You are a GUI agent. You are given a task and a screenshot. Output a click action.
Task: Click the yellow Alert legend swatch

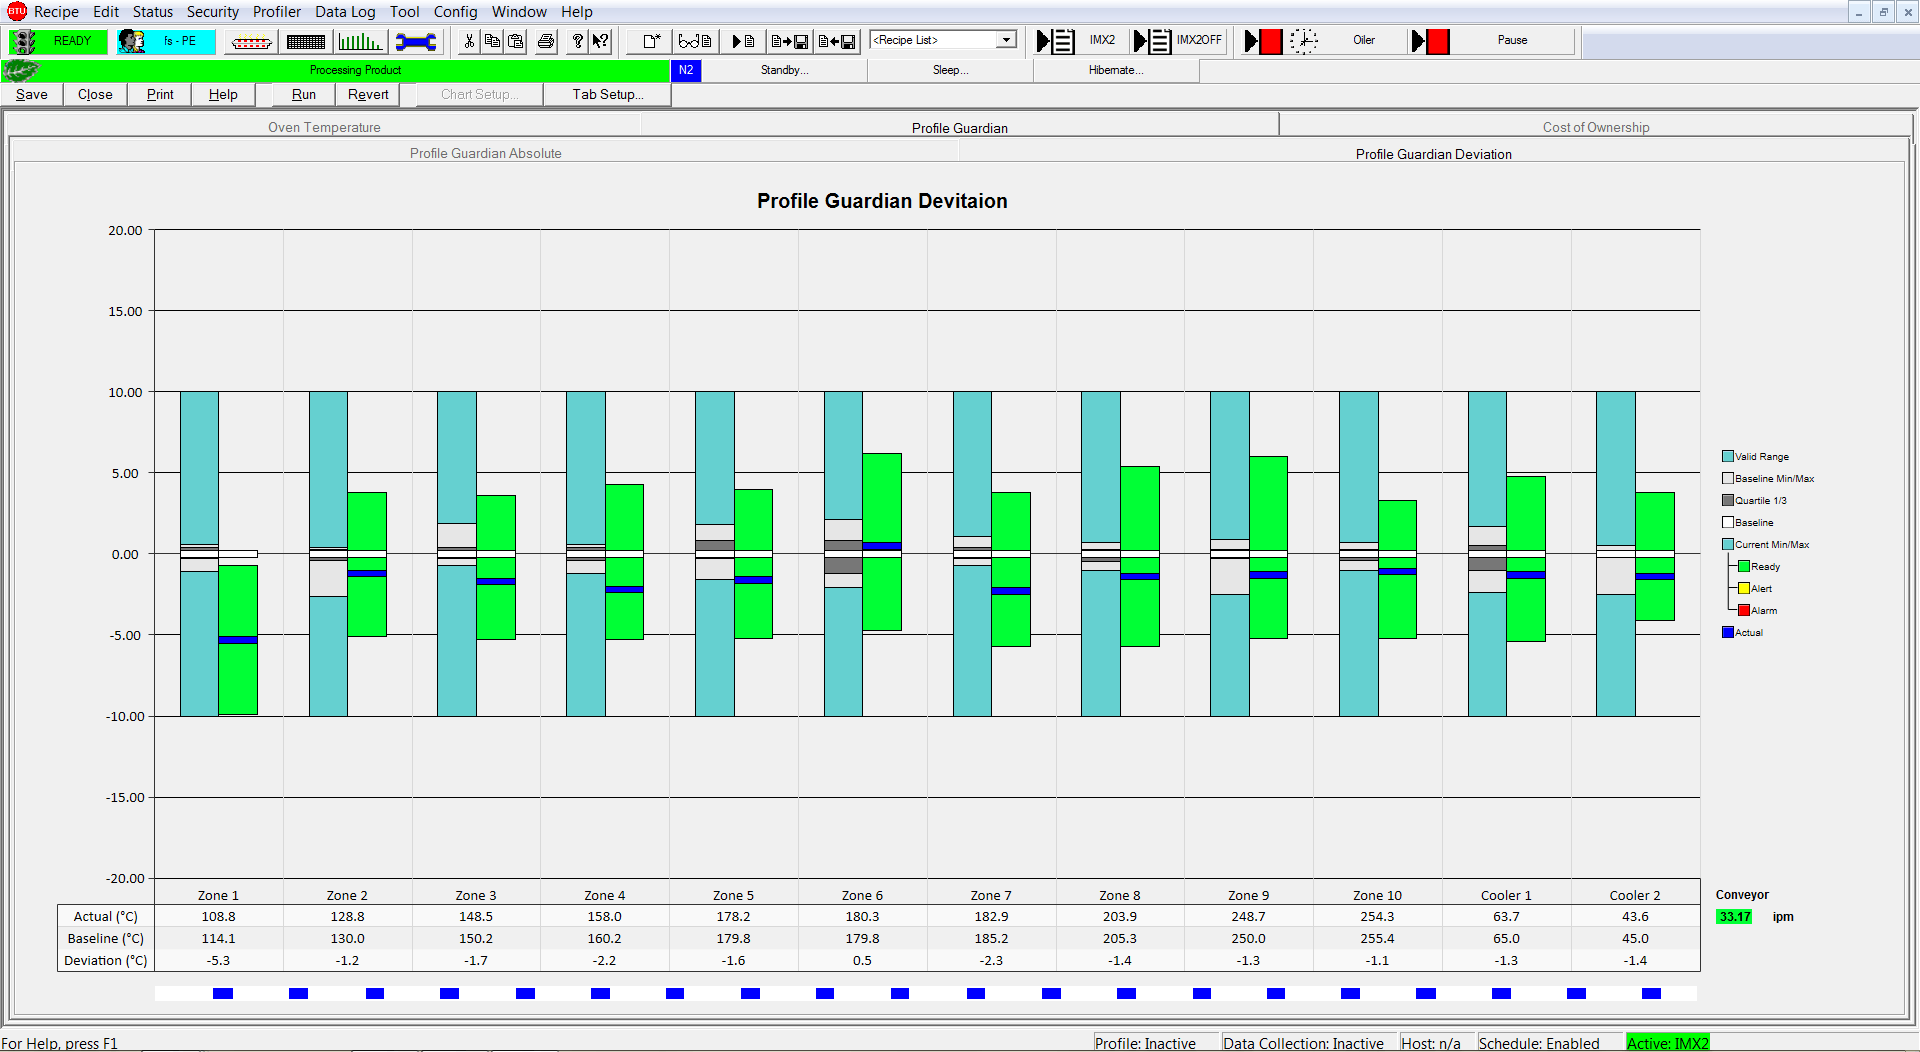[x=1744, y=589]
